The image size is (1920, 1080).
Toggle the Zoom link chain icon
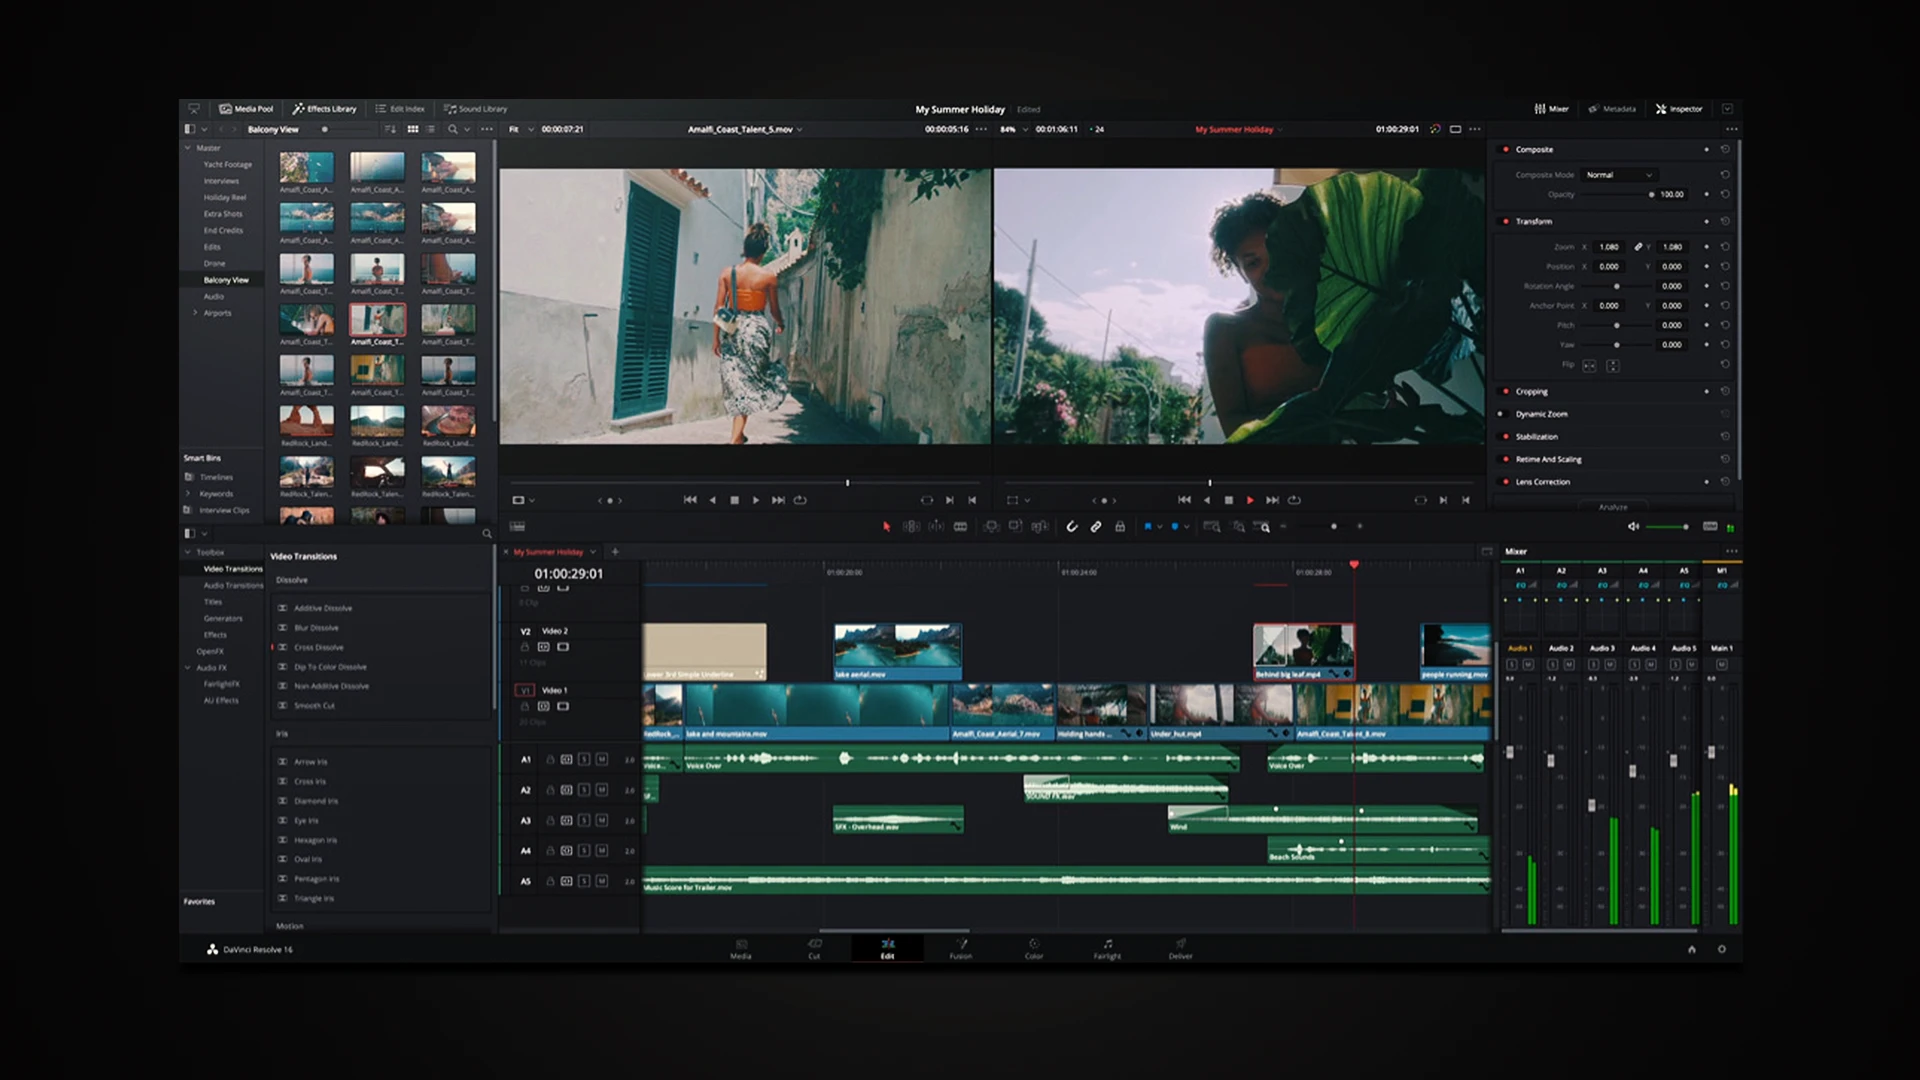point(1638,247)
